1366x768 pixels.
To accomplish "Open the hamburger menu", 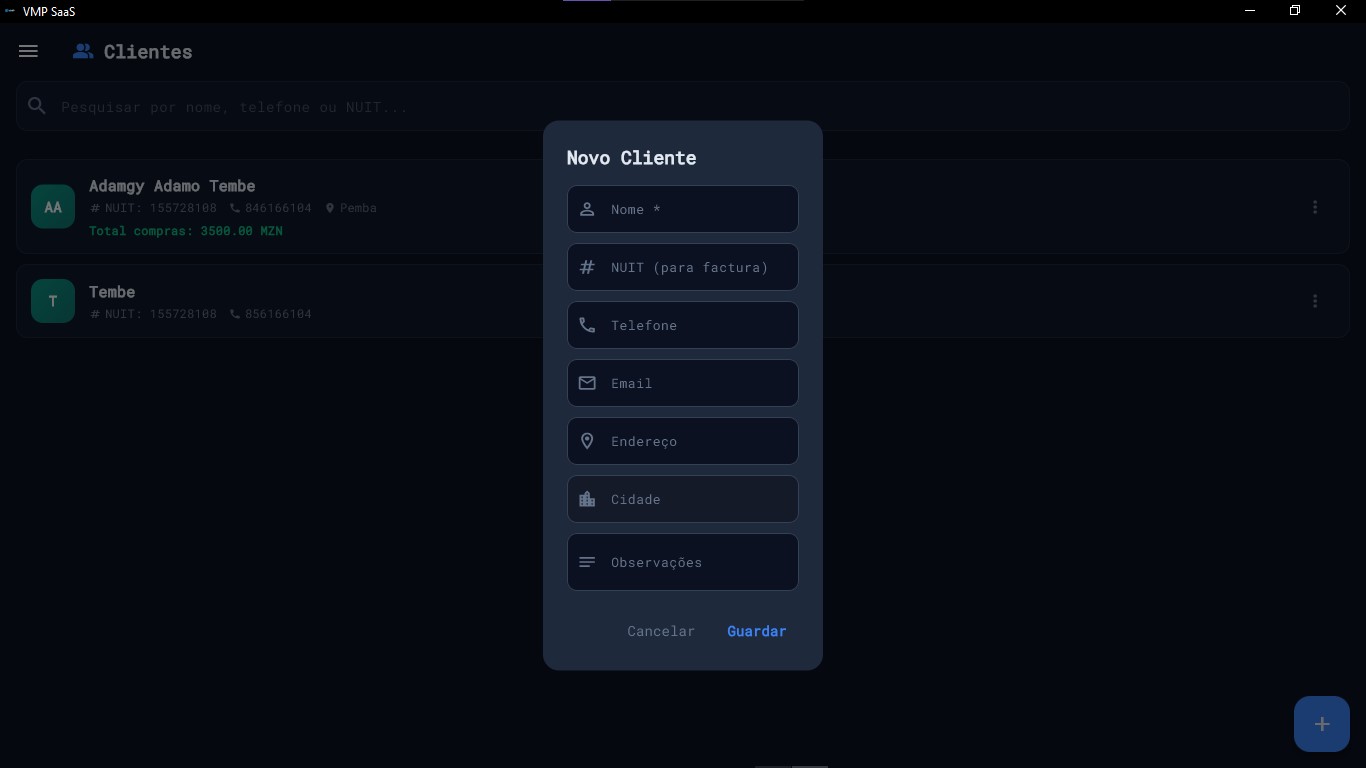I will [x=28, y=51].
